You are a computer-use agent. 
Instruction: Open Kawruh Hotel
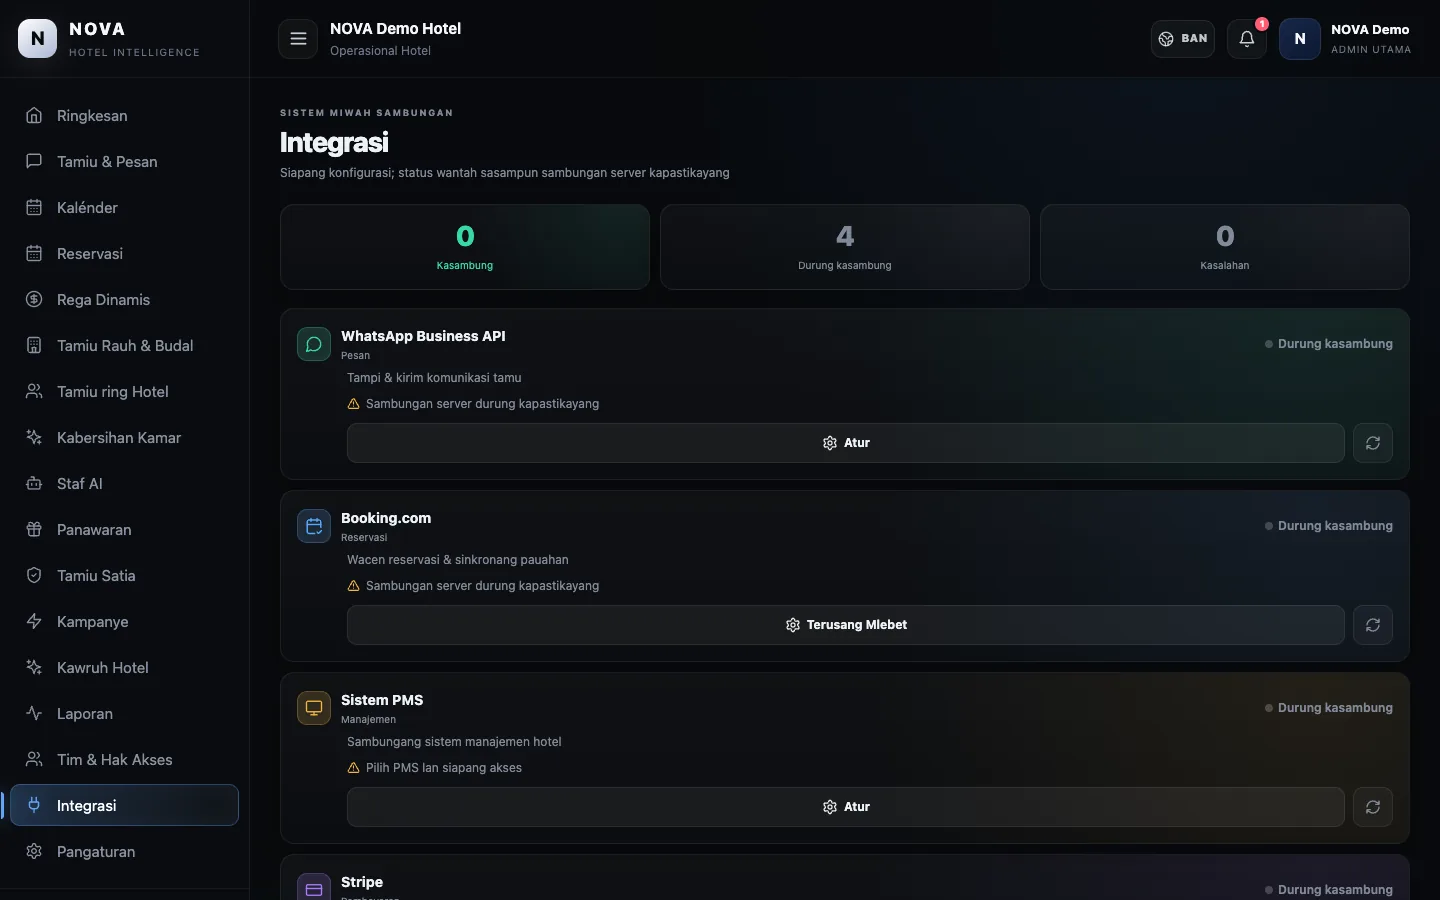tap(124, 668)
